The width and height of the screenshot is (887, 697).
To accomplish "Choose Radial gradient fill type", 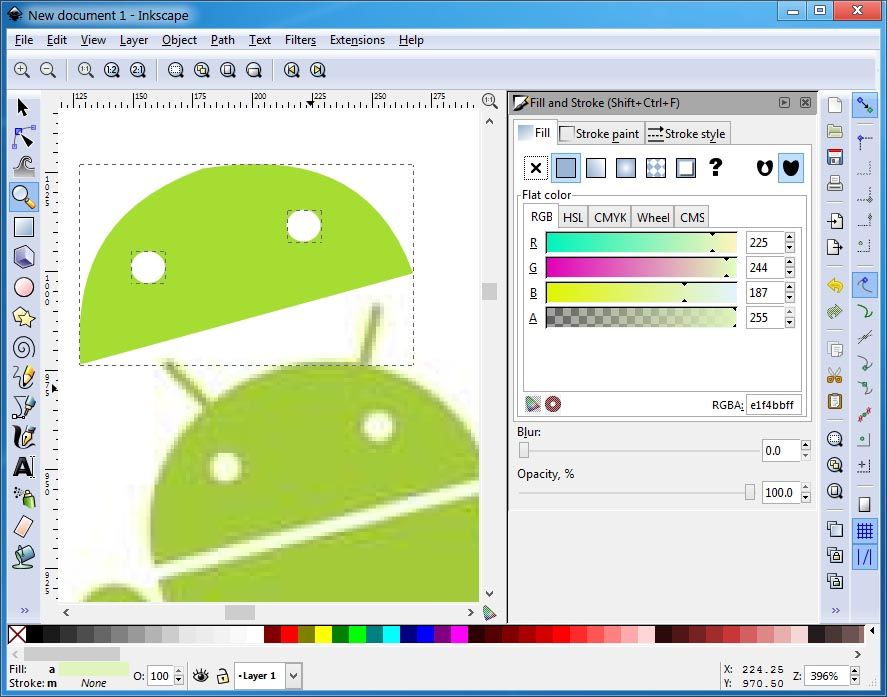I will 626,168.
